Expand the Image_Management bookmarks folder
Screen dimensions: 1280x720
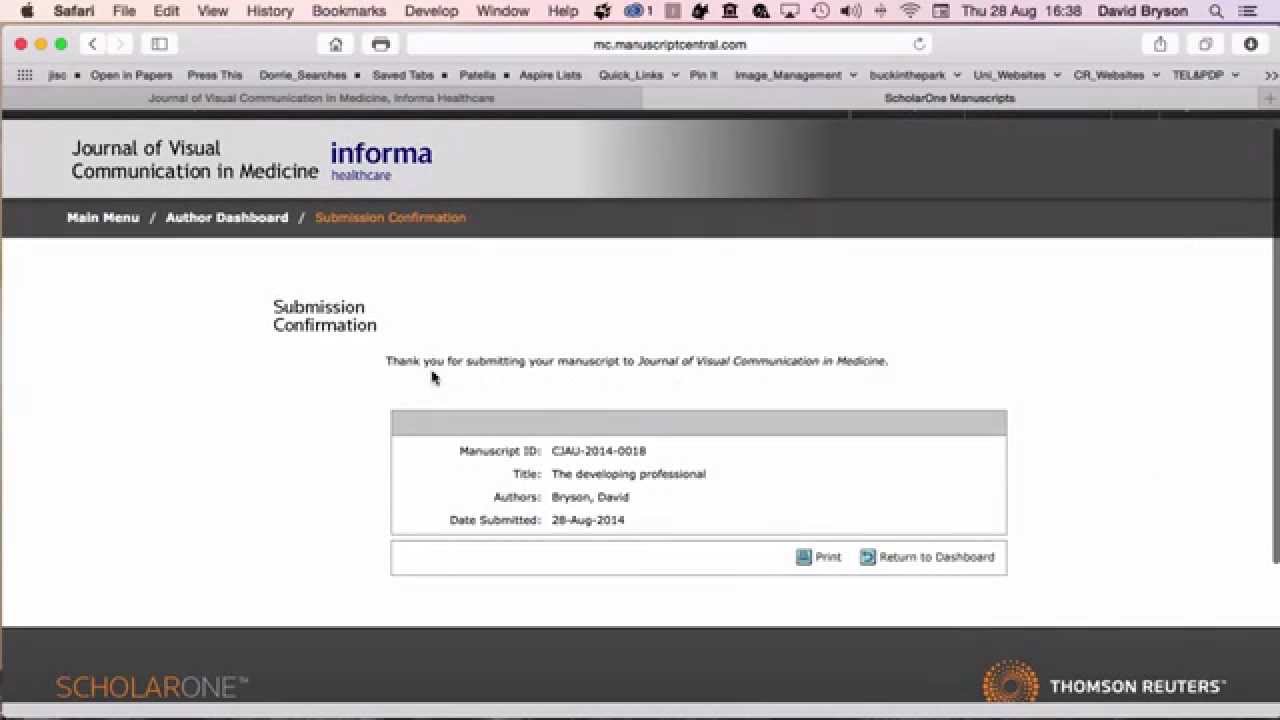point(796,75)
